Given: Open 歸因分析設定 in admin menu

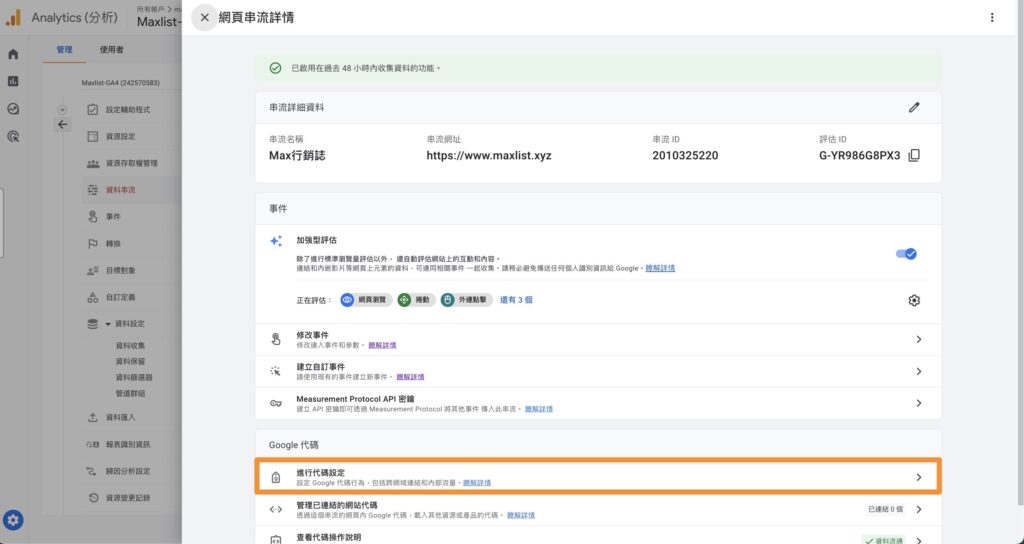Looking at the screenshot, I should click(128, 471).
